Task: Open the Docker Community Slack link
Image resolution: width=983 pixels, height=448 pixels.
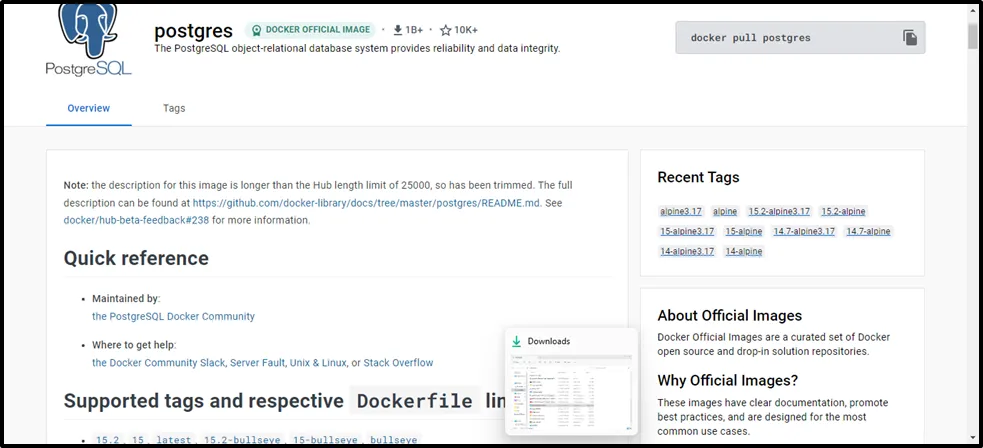Action: coord(158,363)
